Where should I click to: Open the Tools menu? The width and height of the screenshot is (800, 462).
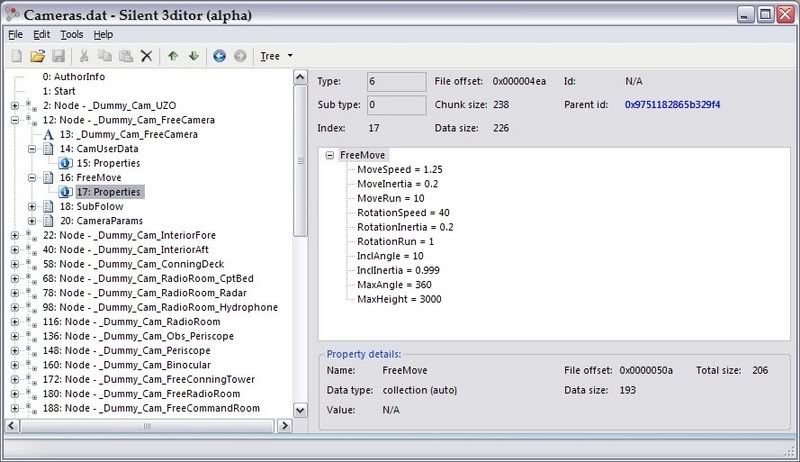pyautogui.click(x=71, y=34)
